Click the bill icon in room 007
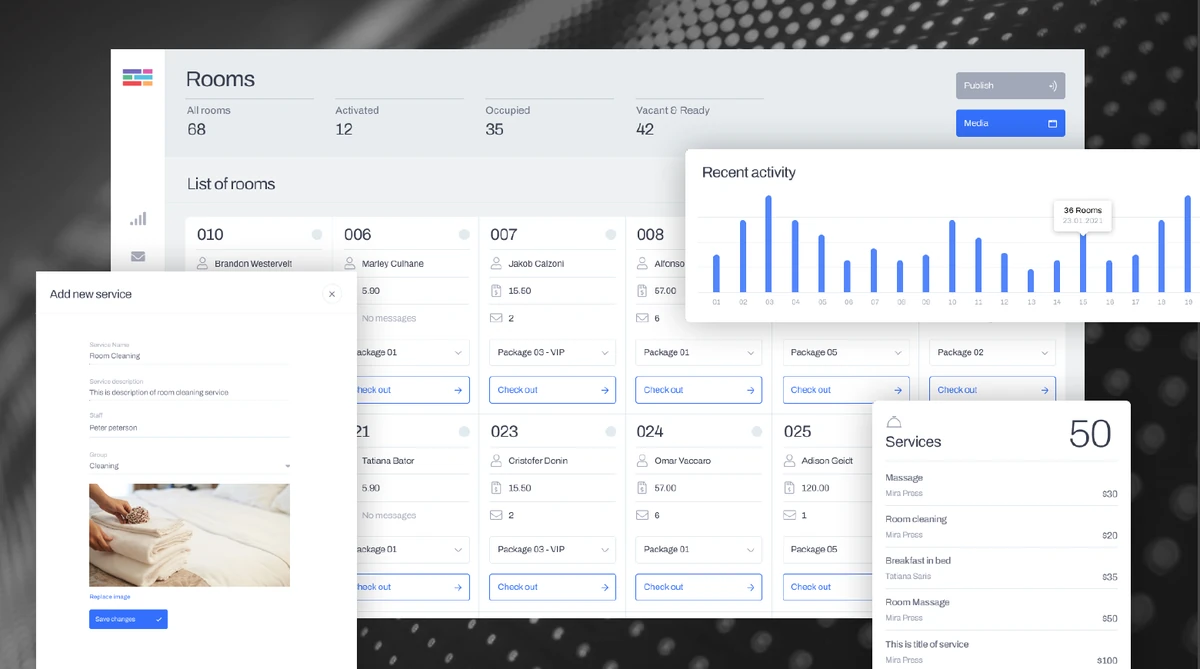 (496, 291)
